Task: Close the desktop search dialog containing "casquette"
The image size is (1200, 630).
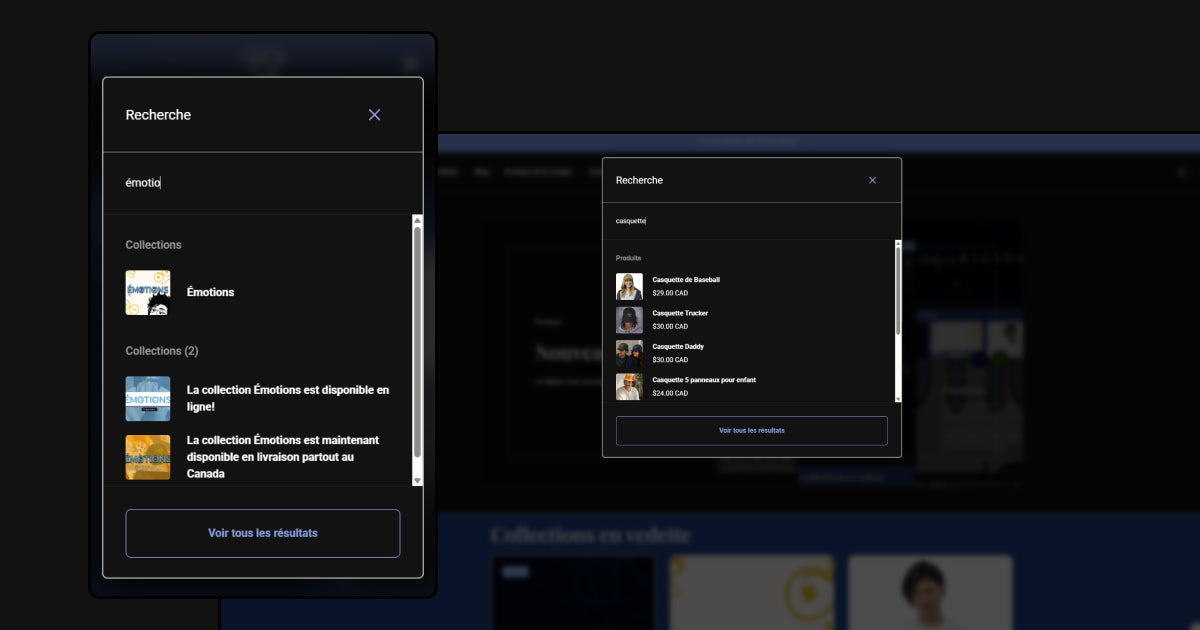Action: pyautogui.click(x=872, y=180)
